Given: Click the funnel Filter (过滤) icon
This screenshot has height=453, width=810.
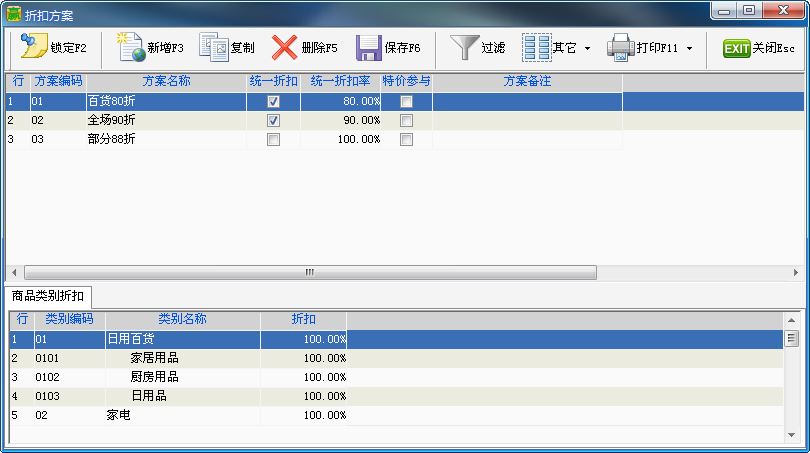Looking at the screenshot, I should click(464, 47).
